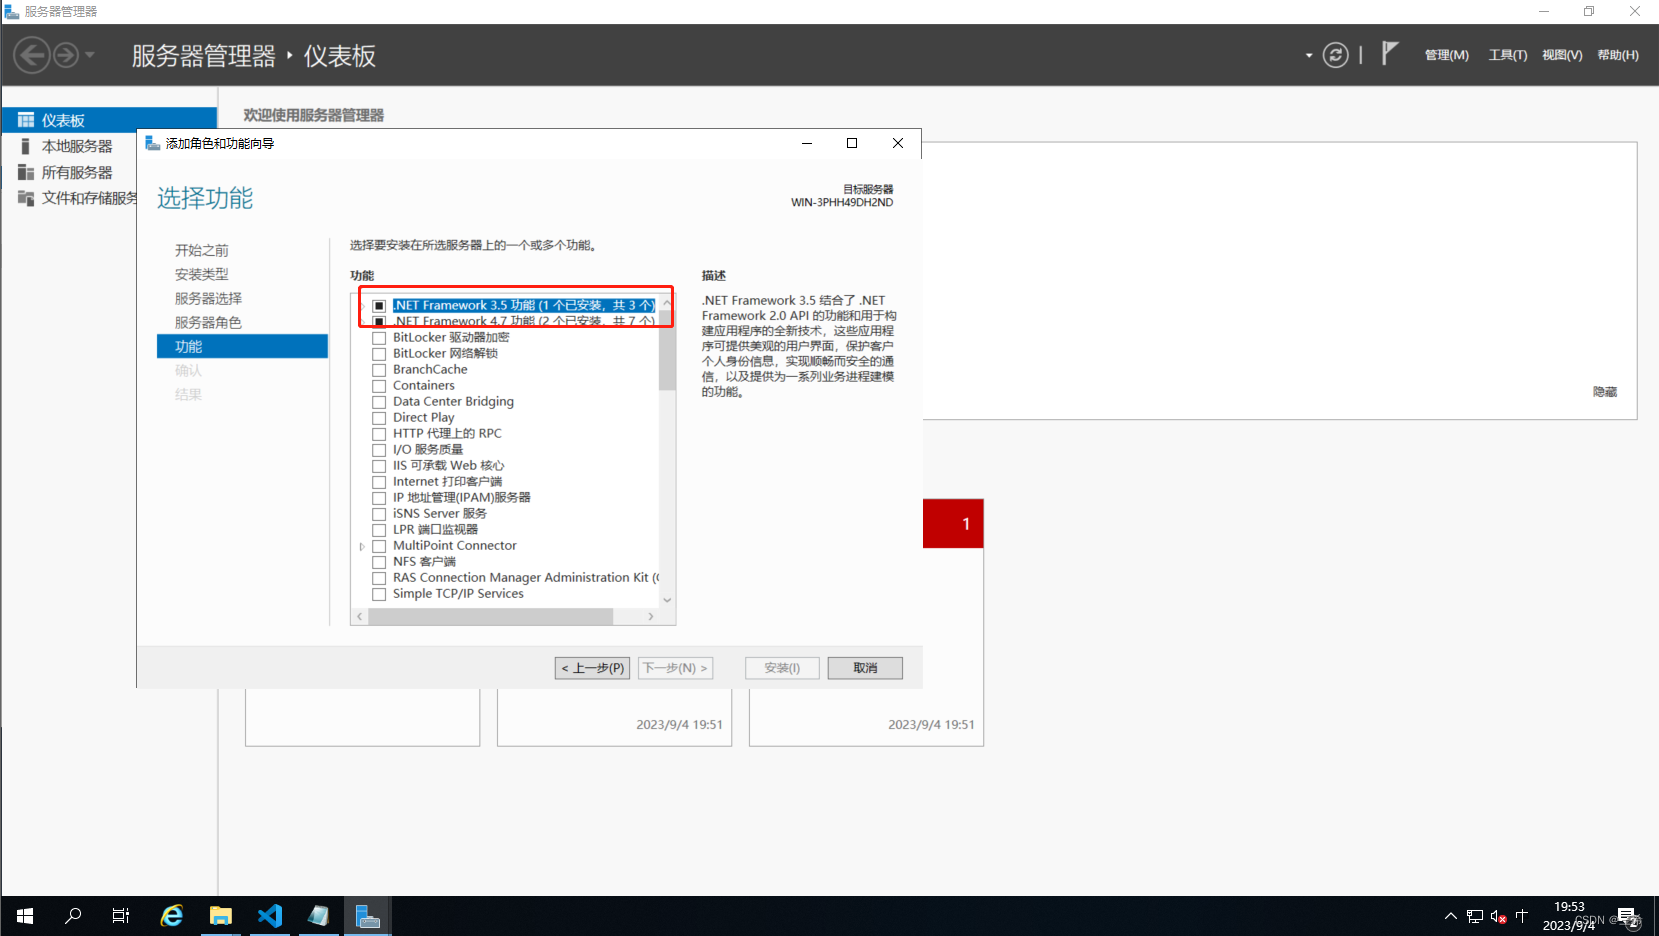Select 所有服务器 in the left sidebar
The width and height of the screenshot is (1659, 936).
[x=77, y=172]
